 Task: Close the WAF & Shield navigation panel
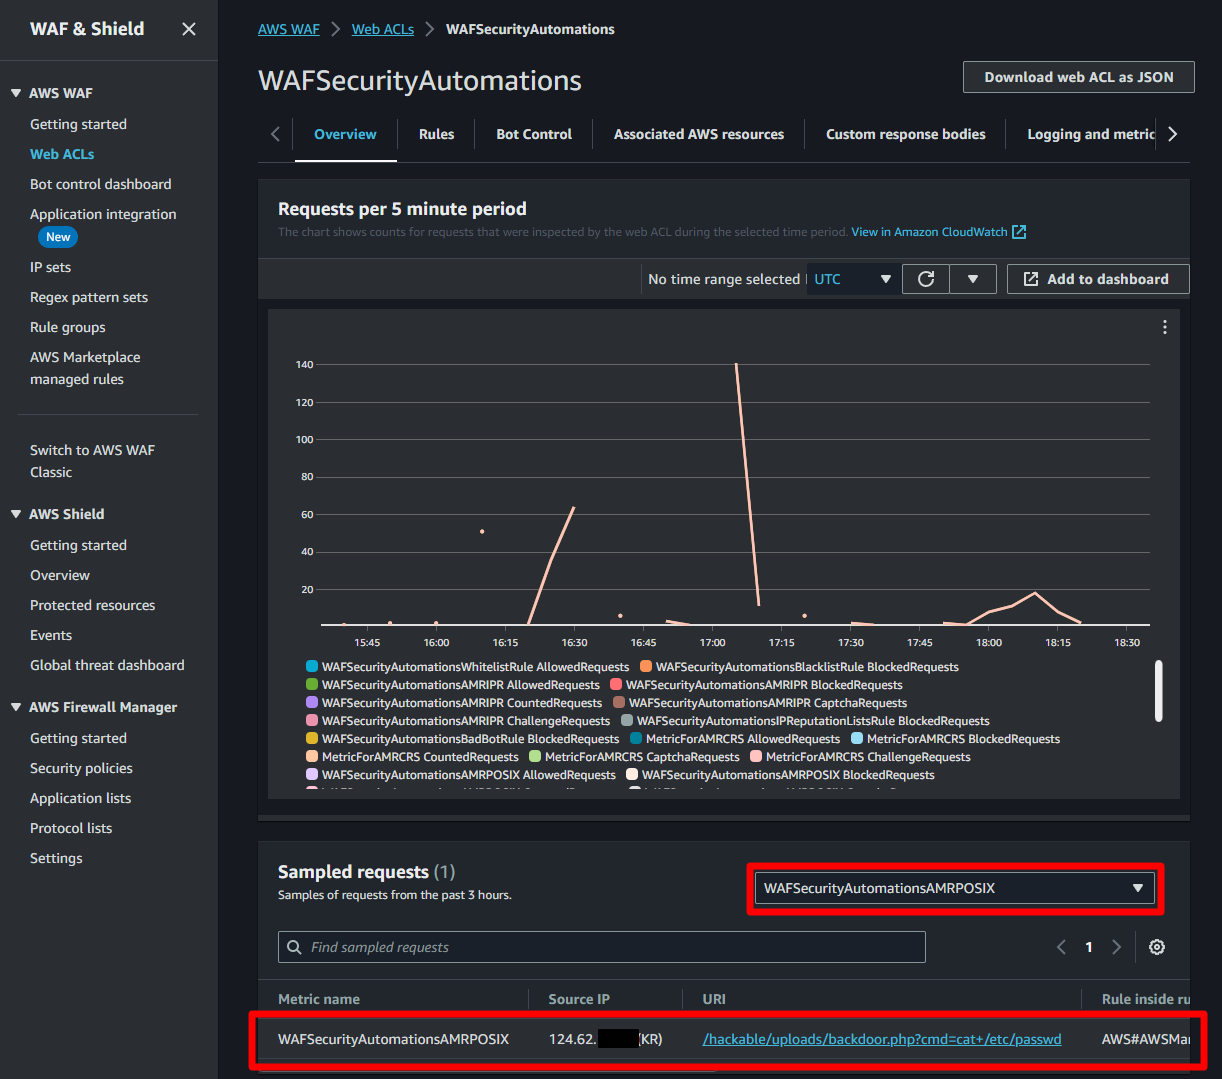pyautogui.click(x=189, y=29)
